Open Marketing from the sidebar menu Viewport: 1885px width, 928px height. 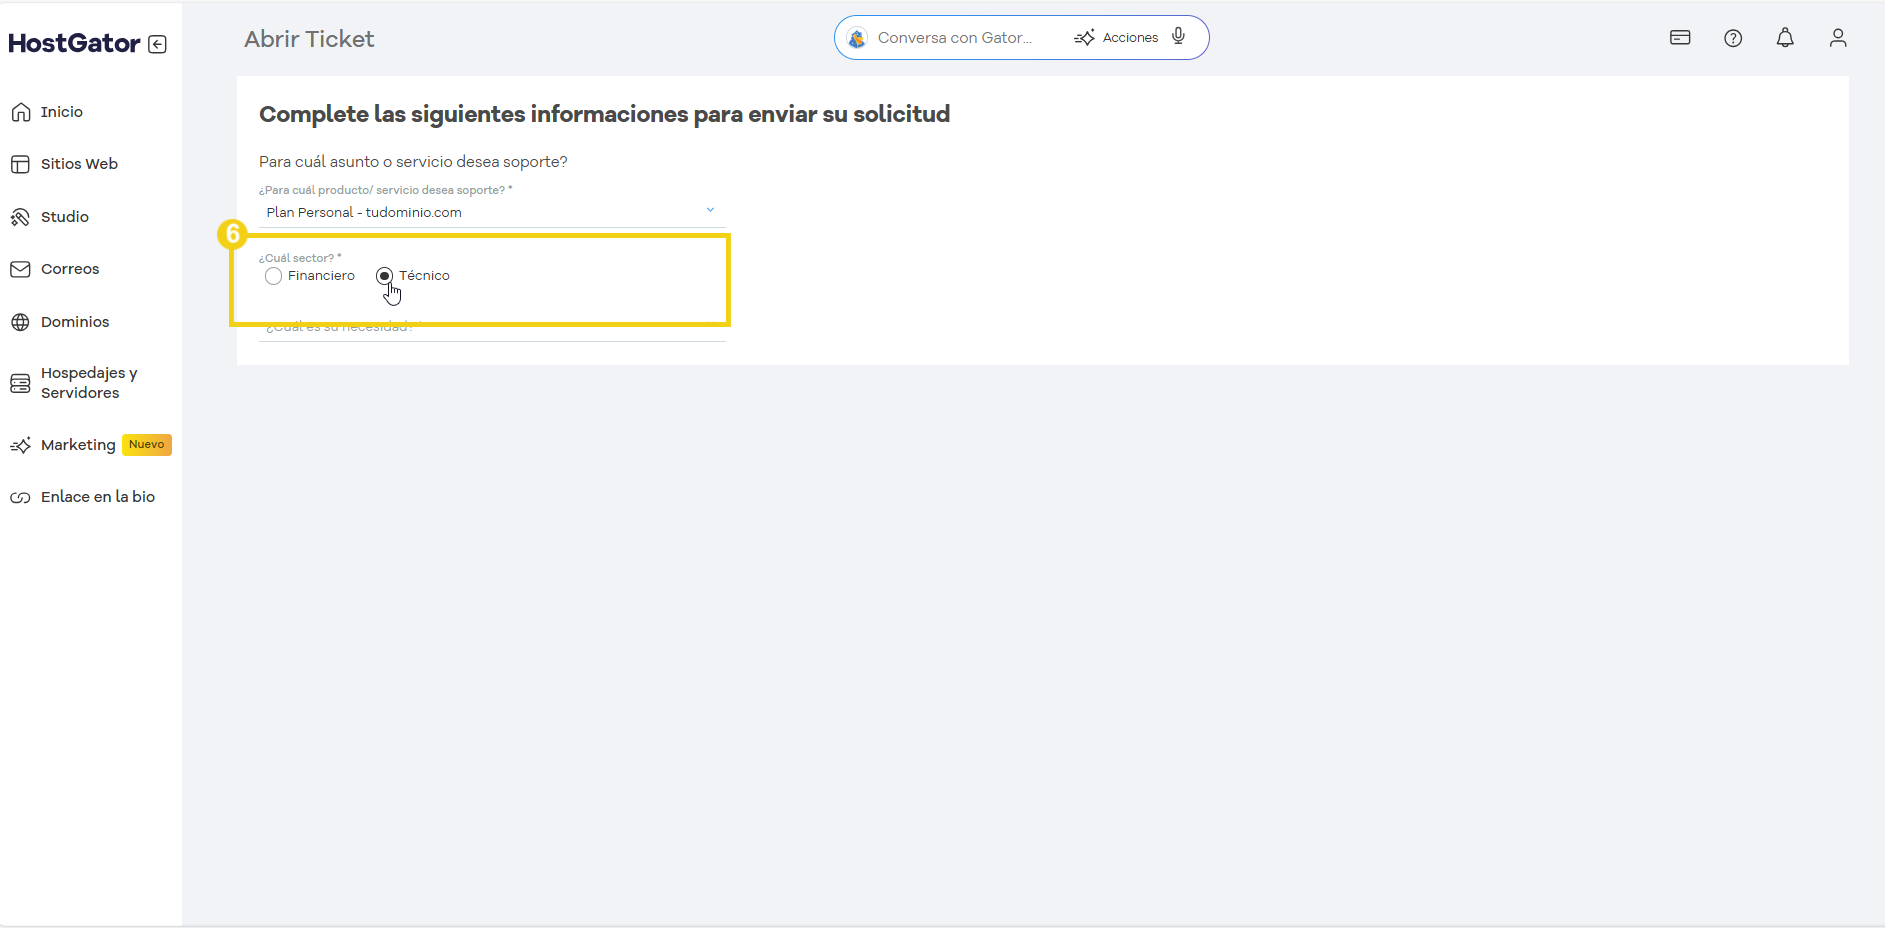coord(22,445)
